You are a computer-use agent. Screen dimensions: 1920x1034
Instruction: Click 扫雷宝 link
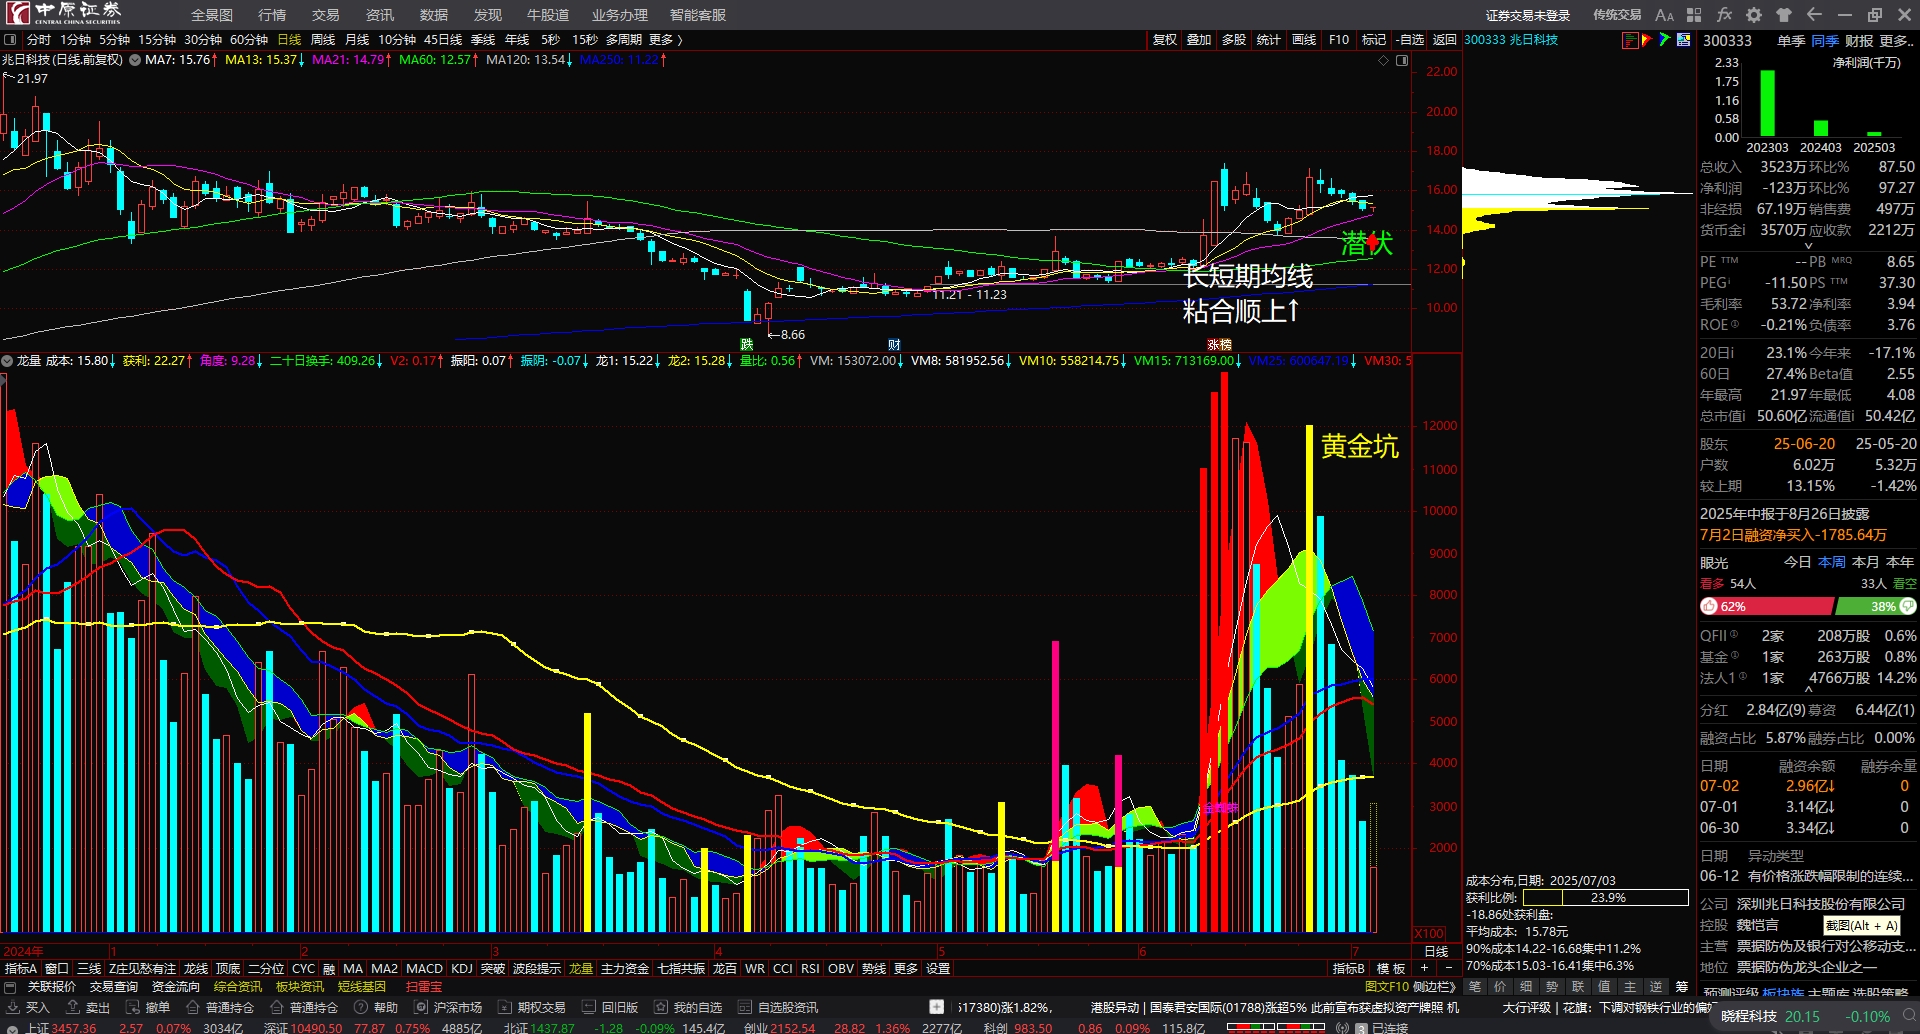(x=424, y=987)
